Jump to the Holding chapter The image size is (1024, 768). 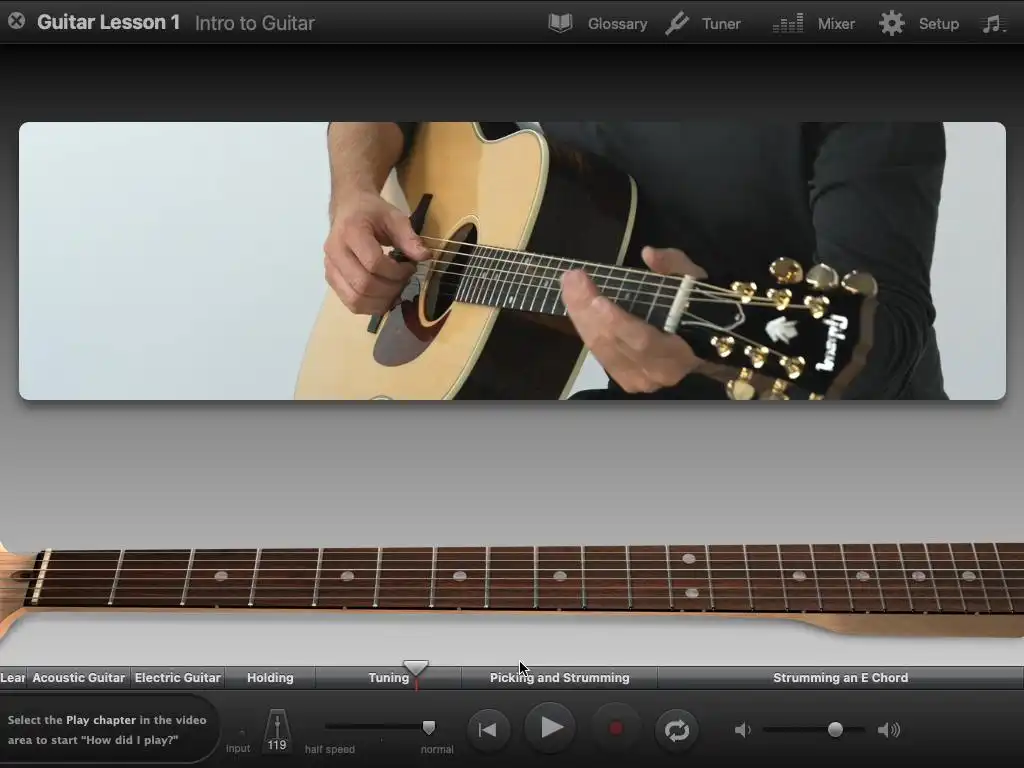tap(270, 678)
